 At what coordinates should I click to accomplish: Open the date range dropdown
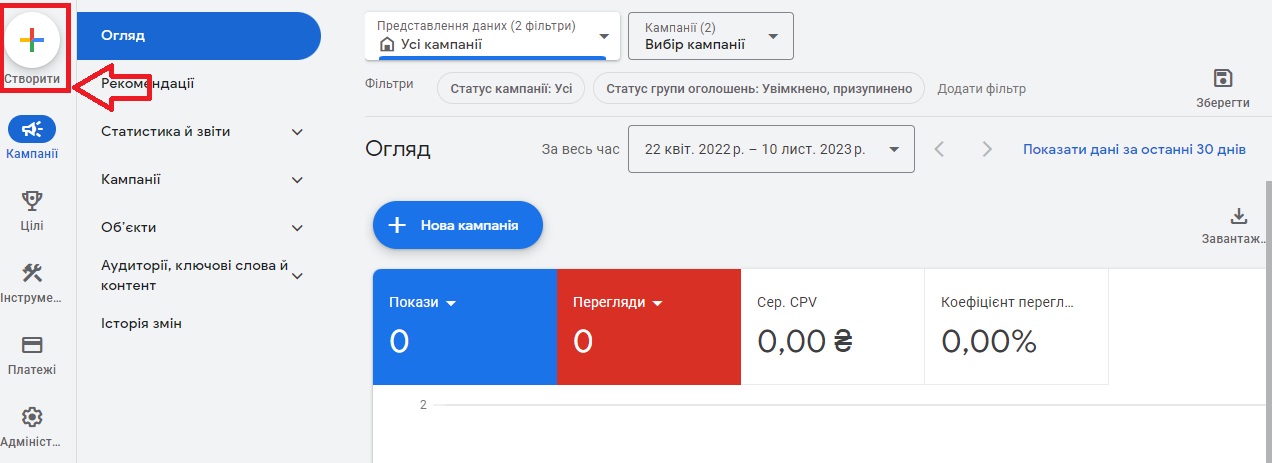[771, 149]
